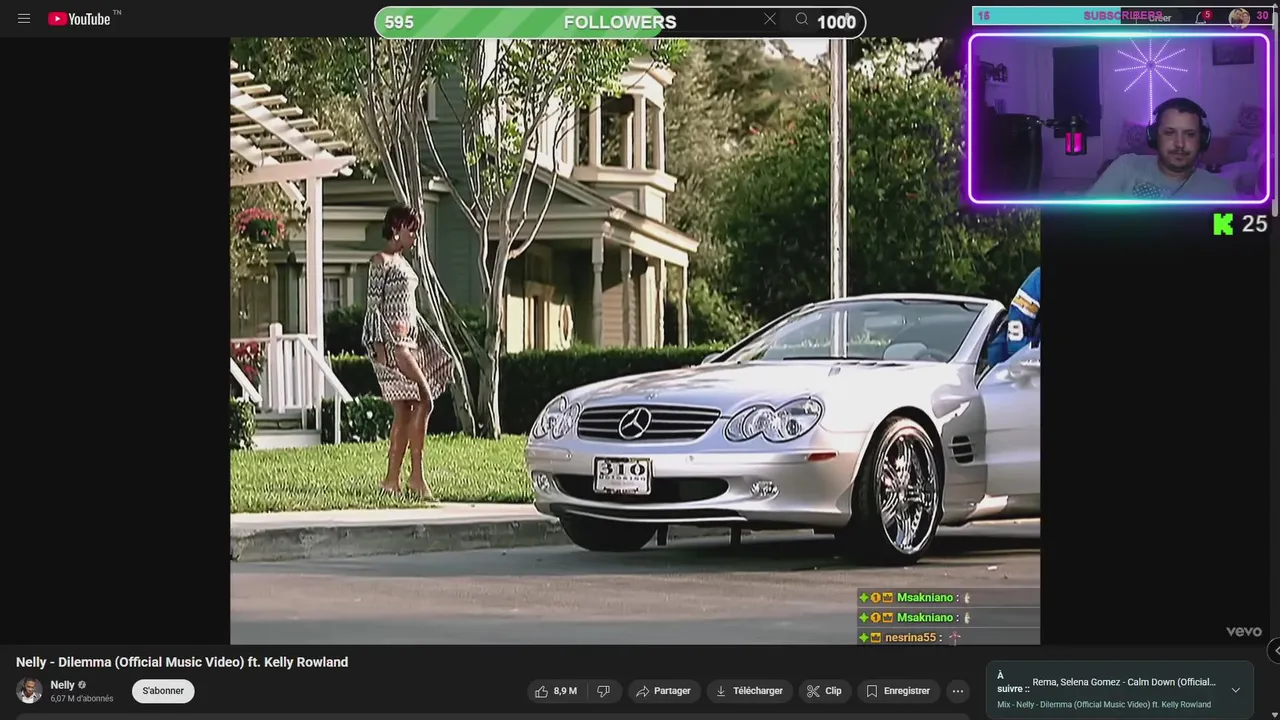The image size is (1280, 720).
Task: Clear the search box with the X icon
Action: [770, 19]
